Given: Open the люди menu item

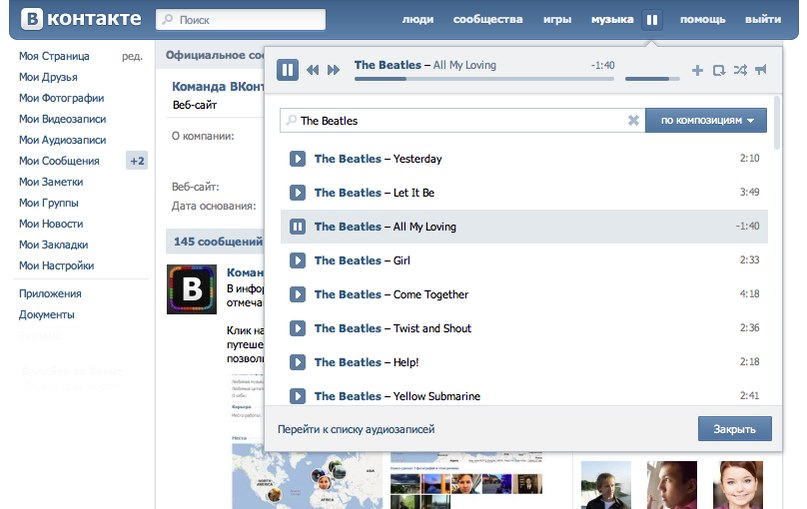Looking at the screenshot, I should [x=417, y=20].
